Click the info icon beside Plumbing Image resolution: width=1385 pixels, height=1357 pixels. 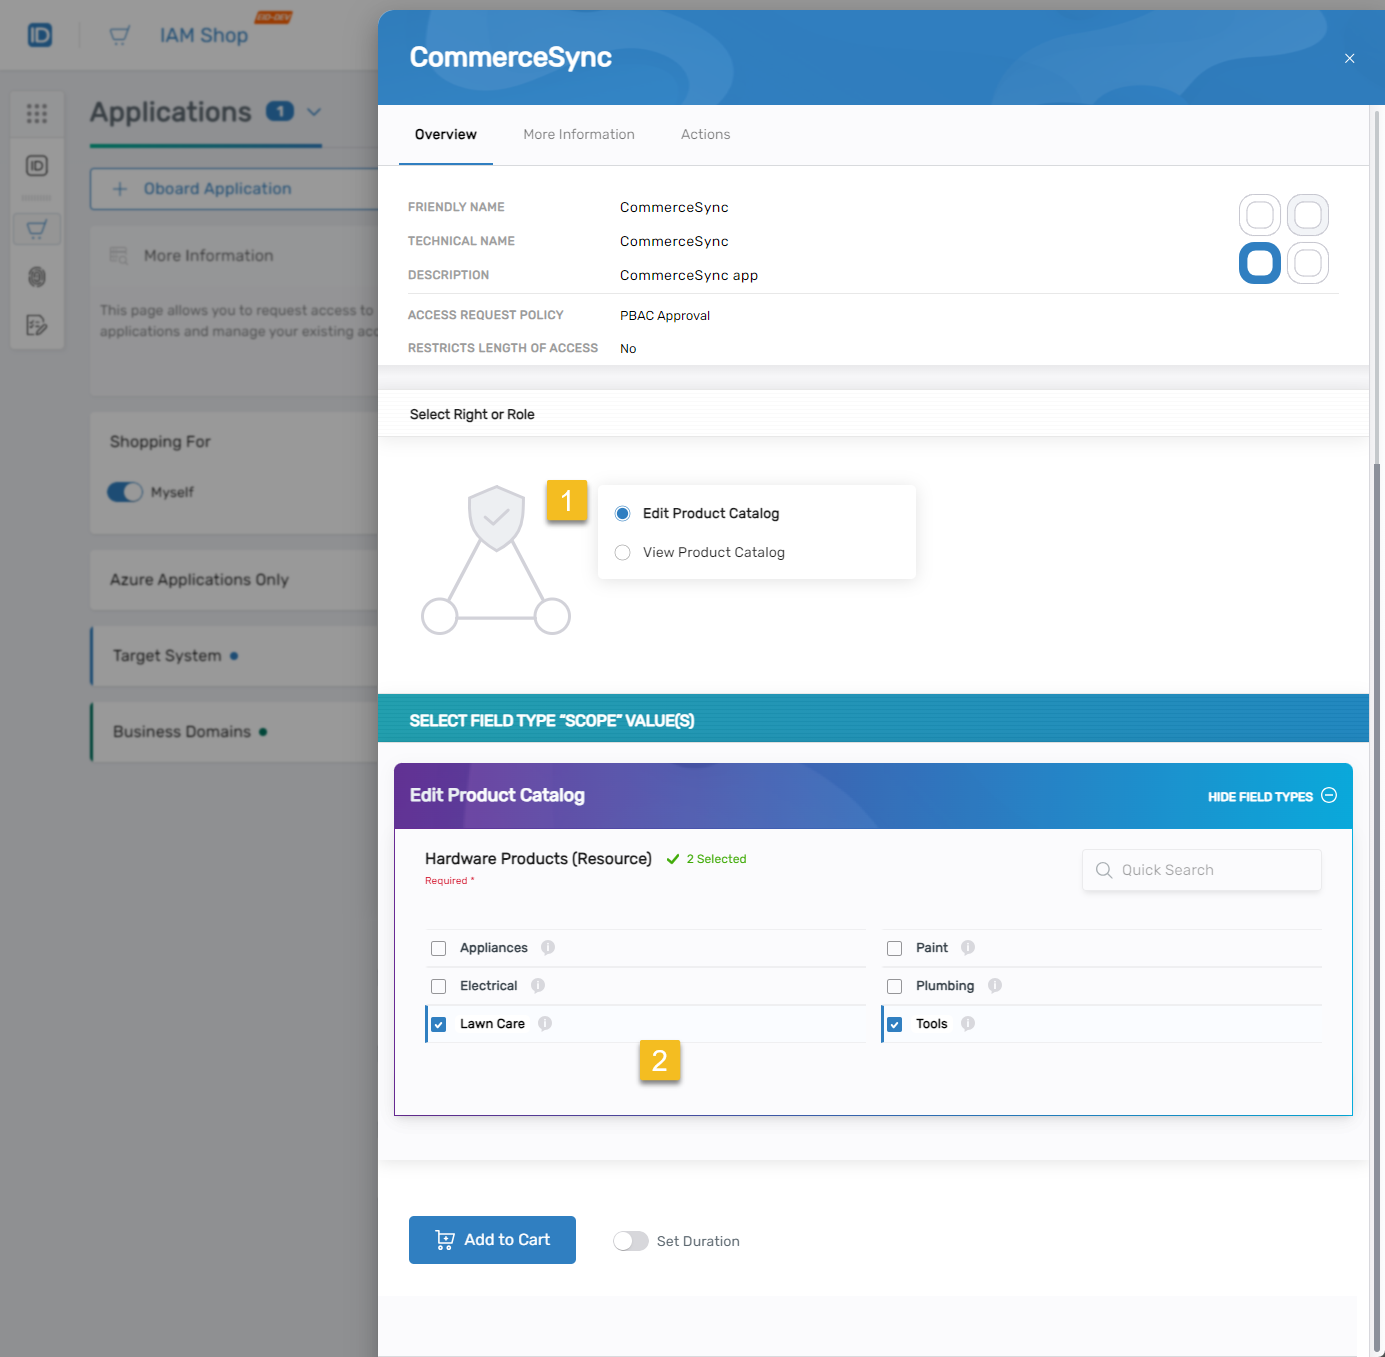995,986
